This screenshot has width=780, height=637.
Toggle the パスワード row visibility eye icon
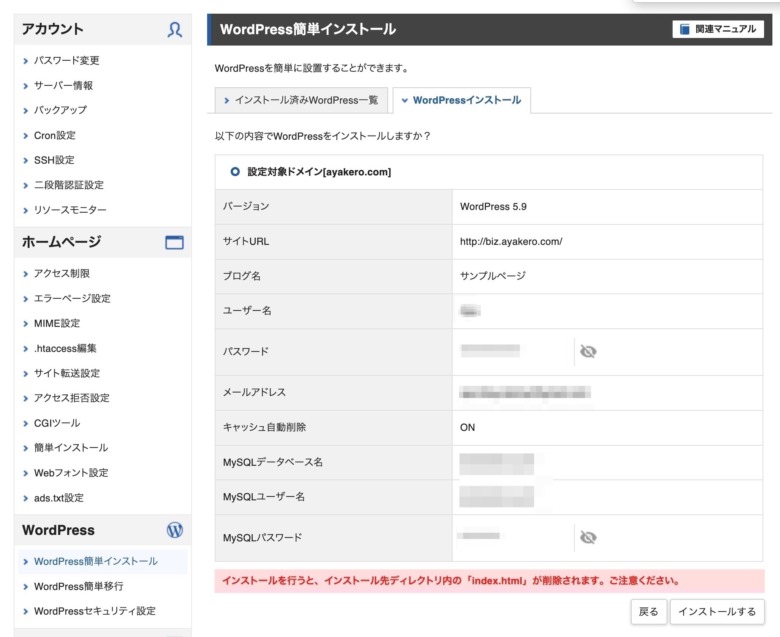[x=588, y=352]
